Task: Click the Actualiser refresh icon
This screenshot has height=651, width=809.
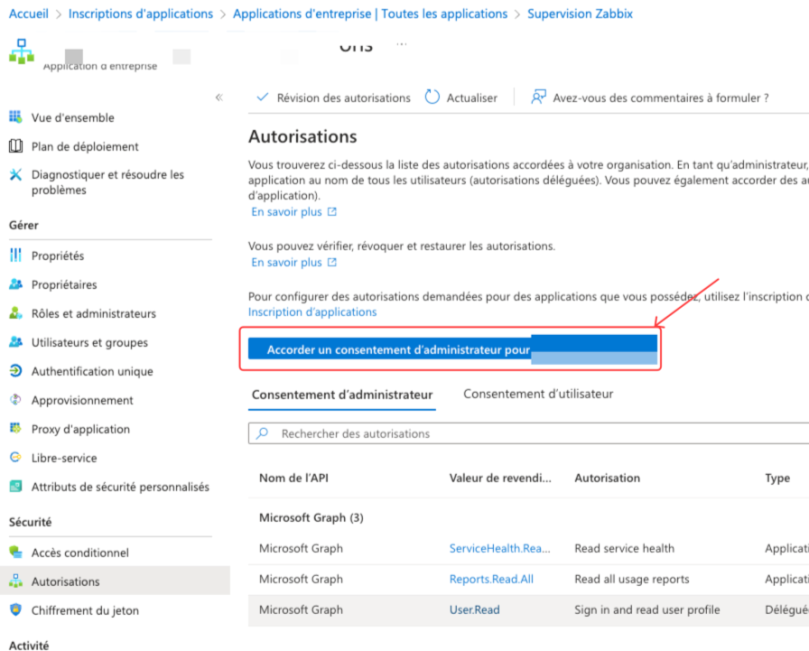Action: pyautogui.click(x=432, y=97)
